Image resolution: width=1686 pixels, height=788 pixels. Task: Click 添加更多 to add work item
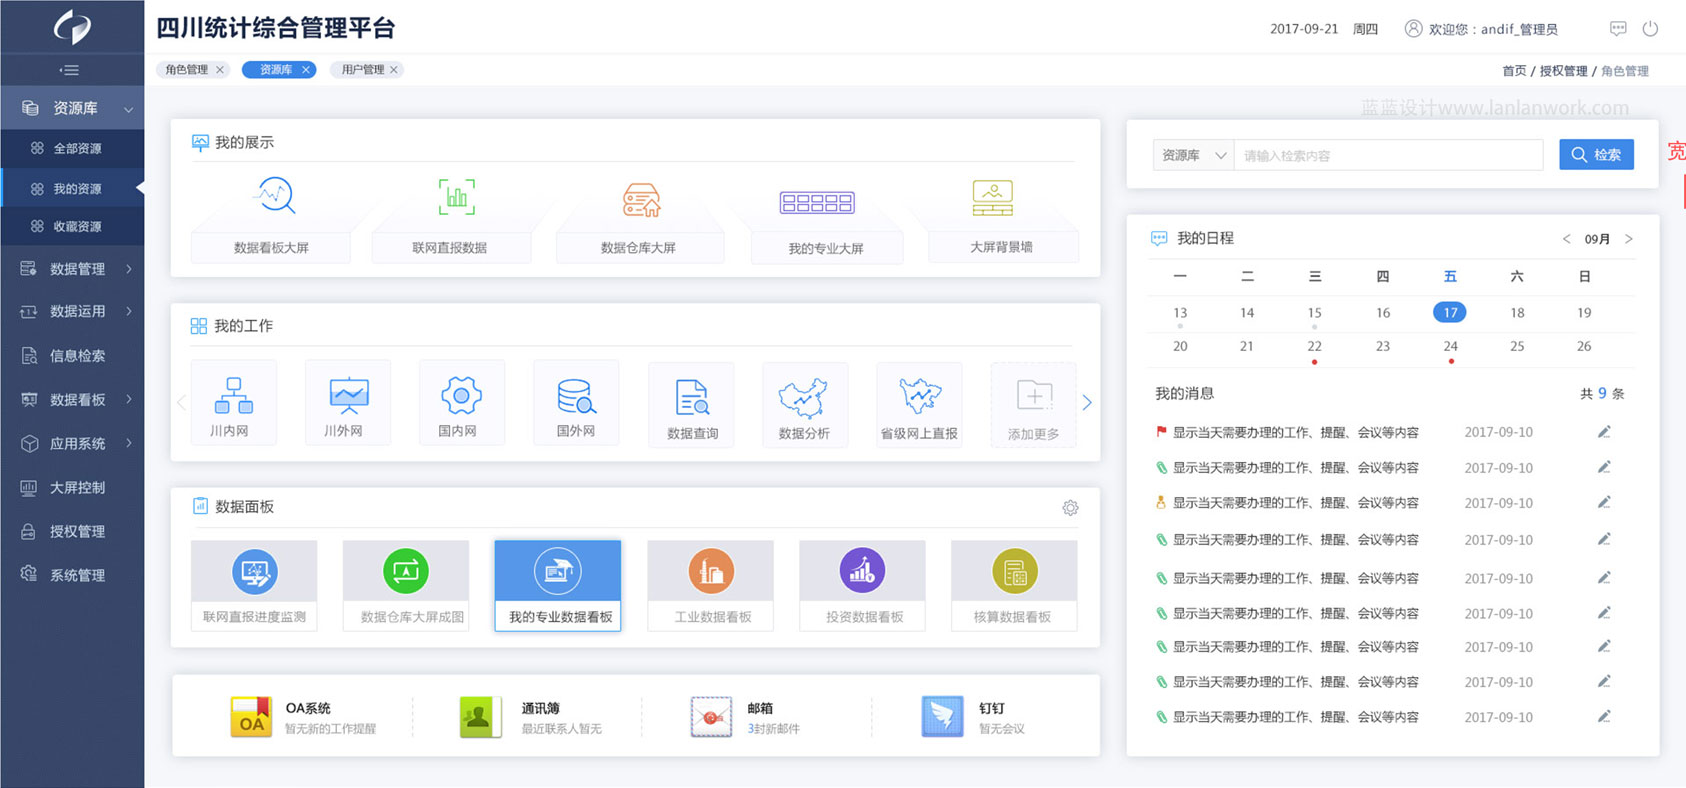tap(1033, 403)
